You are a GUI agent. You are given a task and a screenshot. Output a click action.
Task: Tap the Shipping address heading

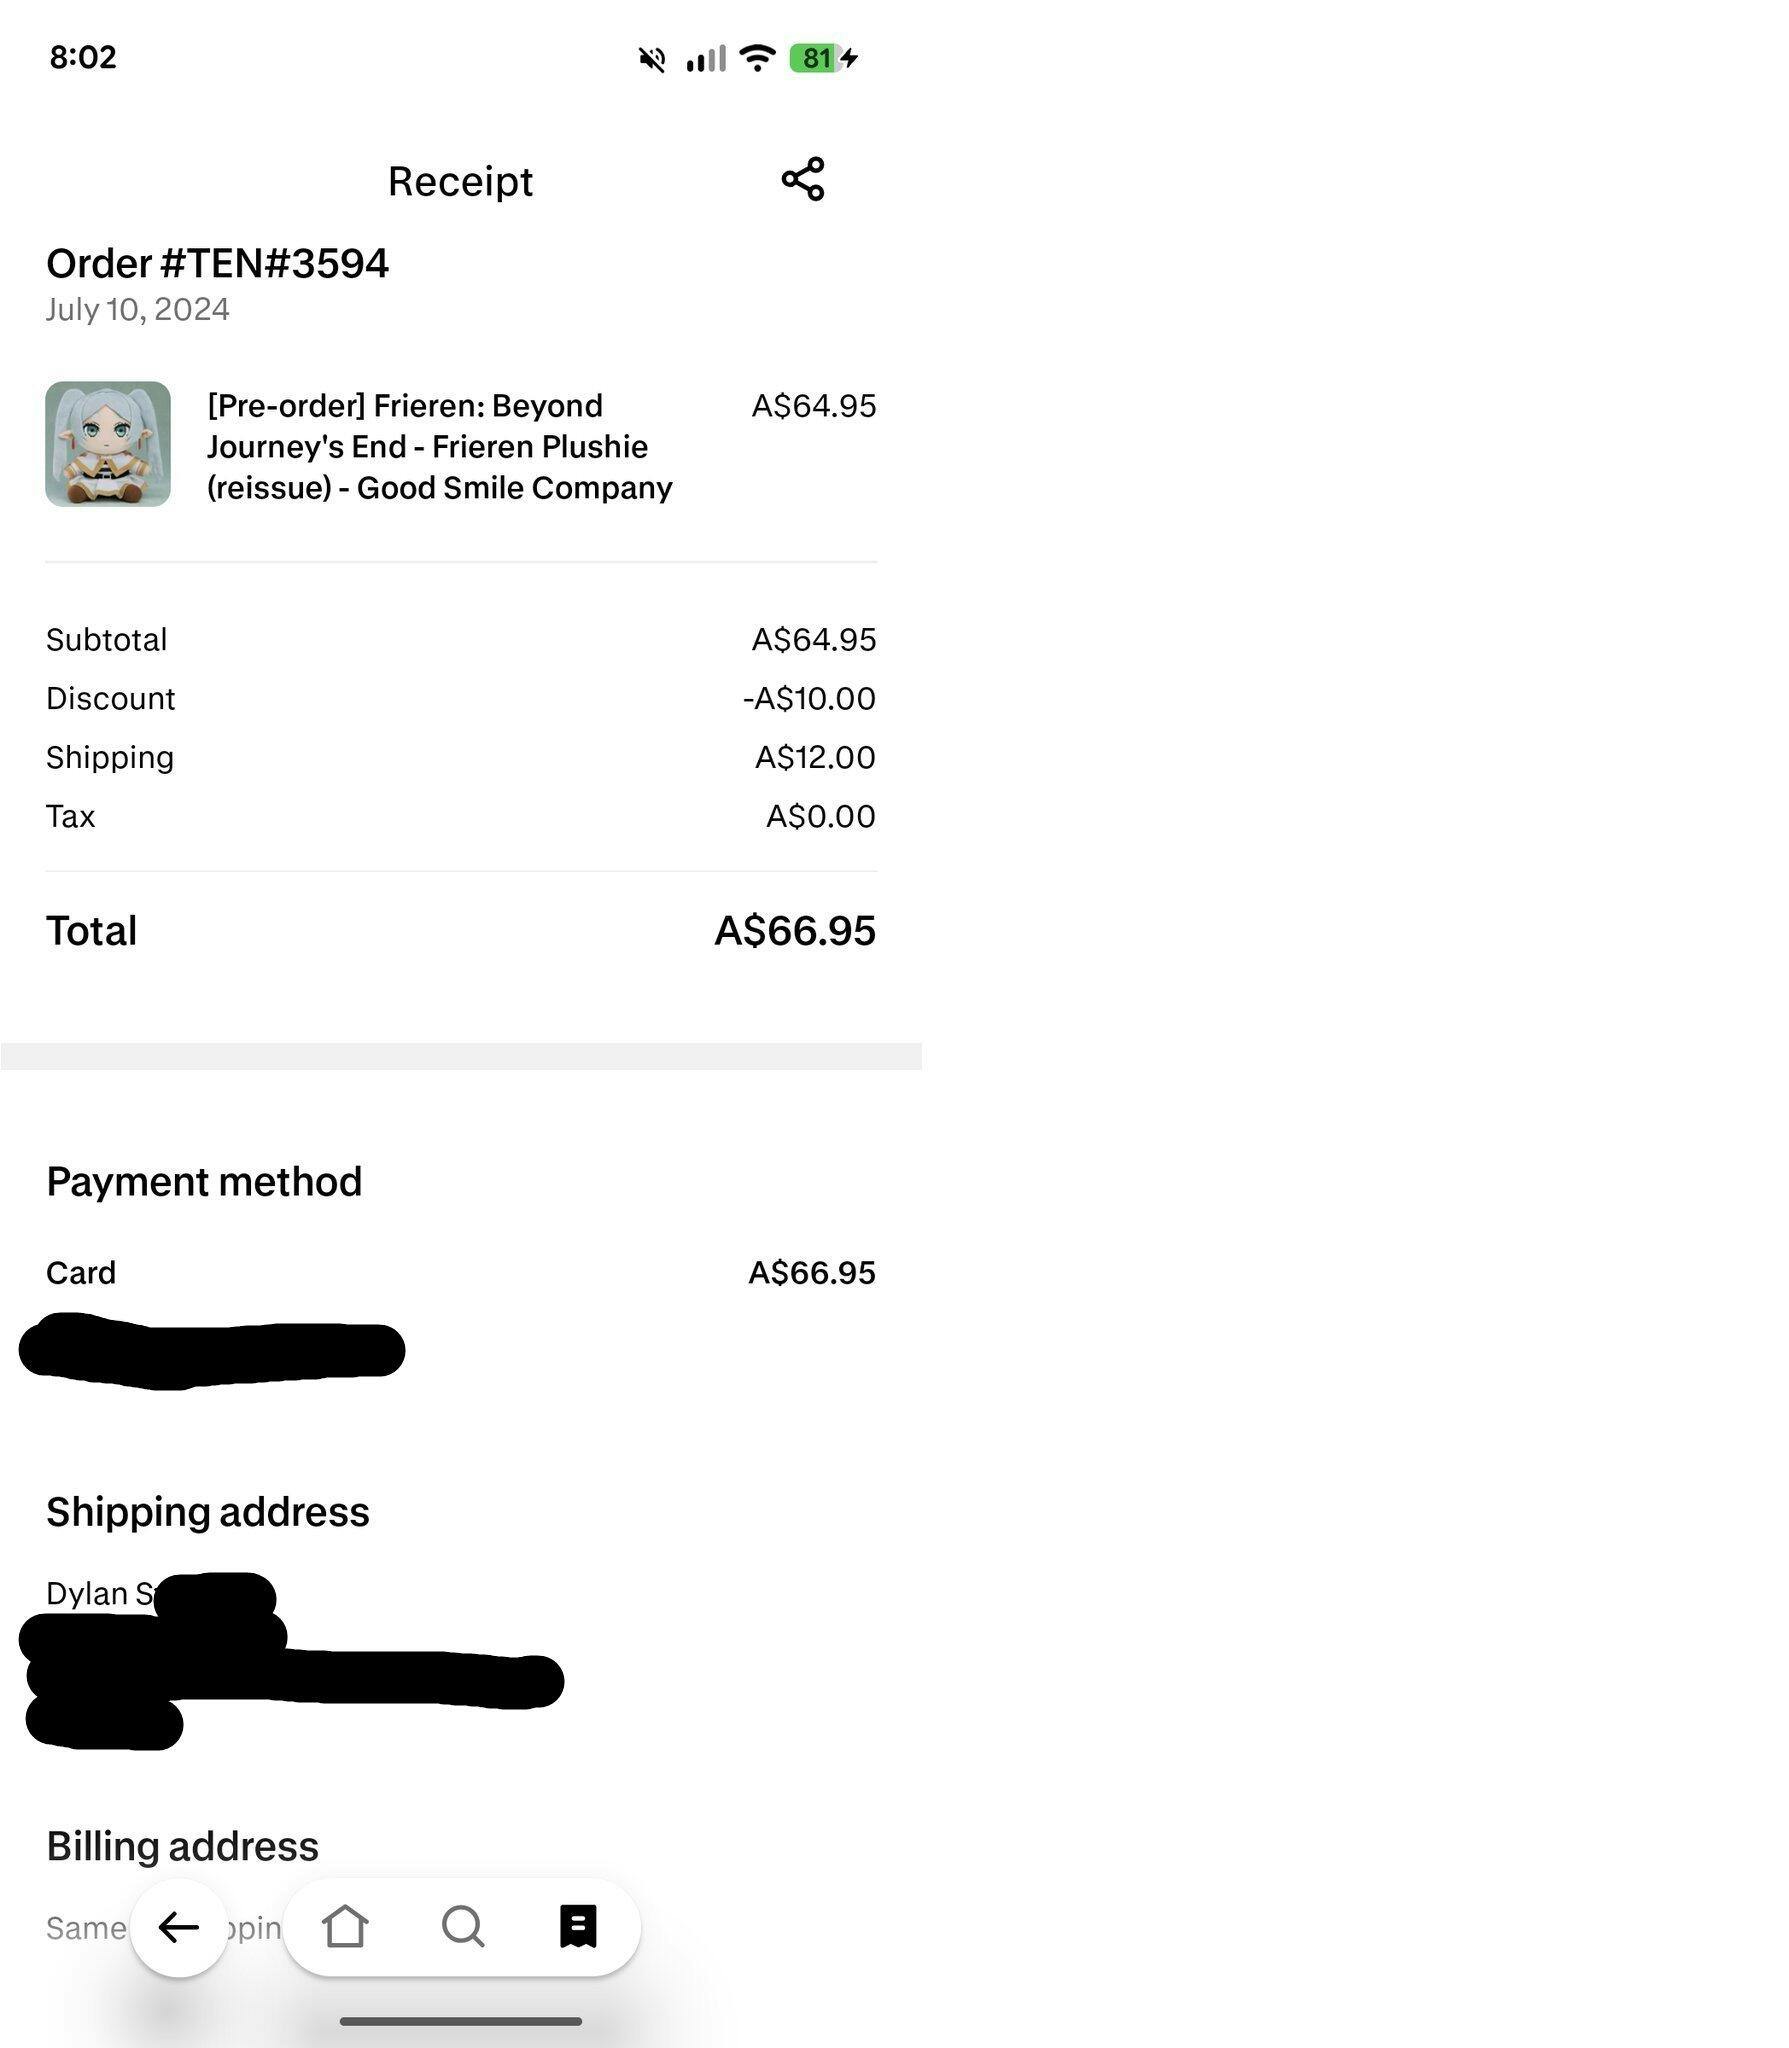[x=208, y=1512]
